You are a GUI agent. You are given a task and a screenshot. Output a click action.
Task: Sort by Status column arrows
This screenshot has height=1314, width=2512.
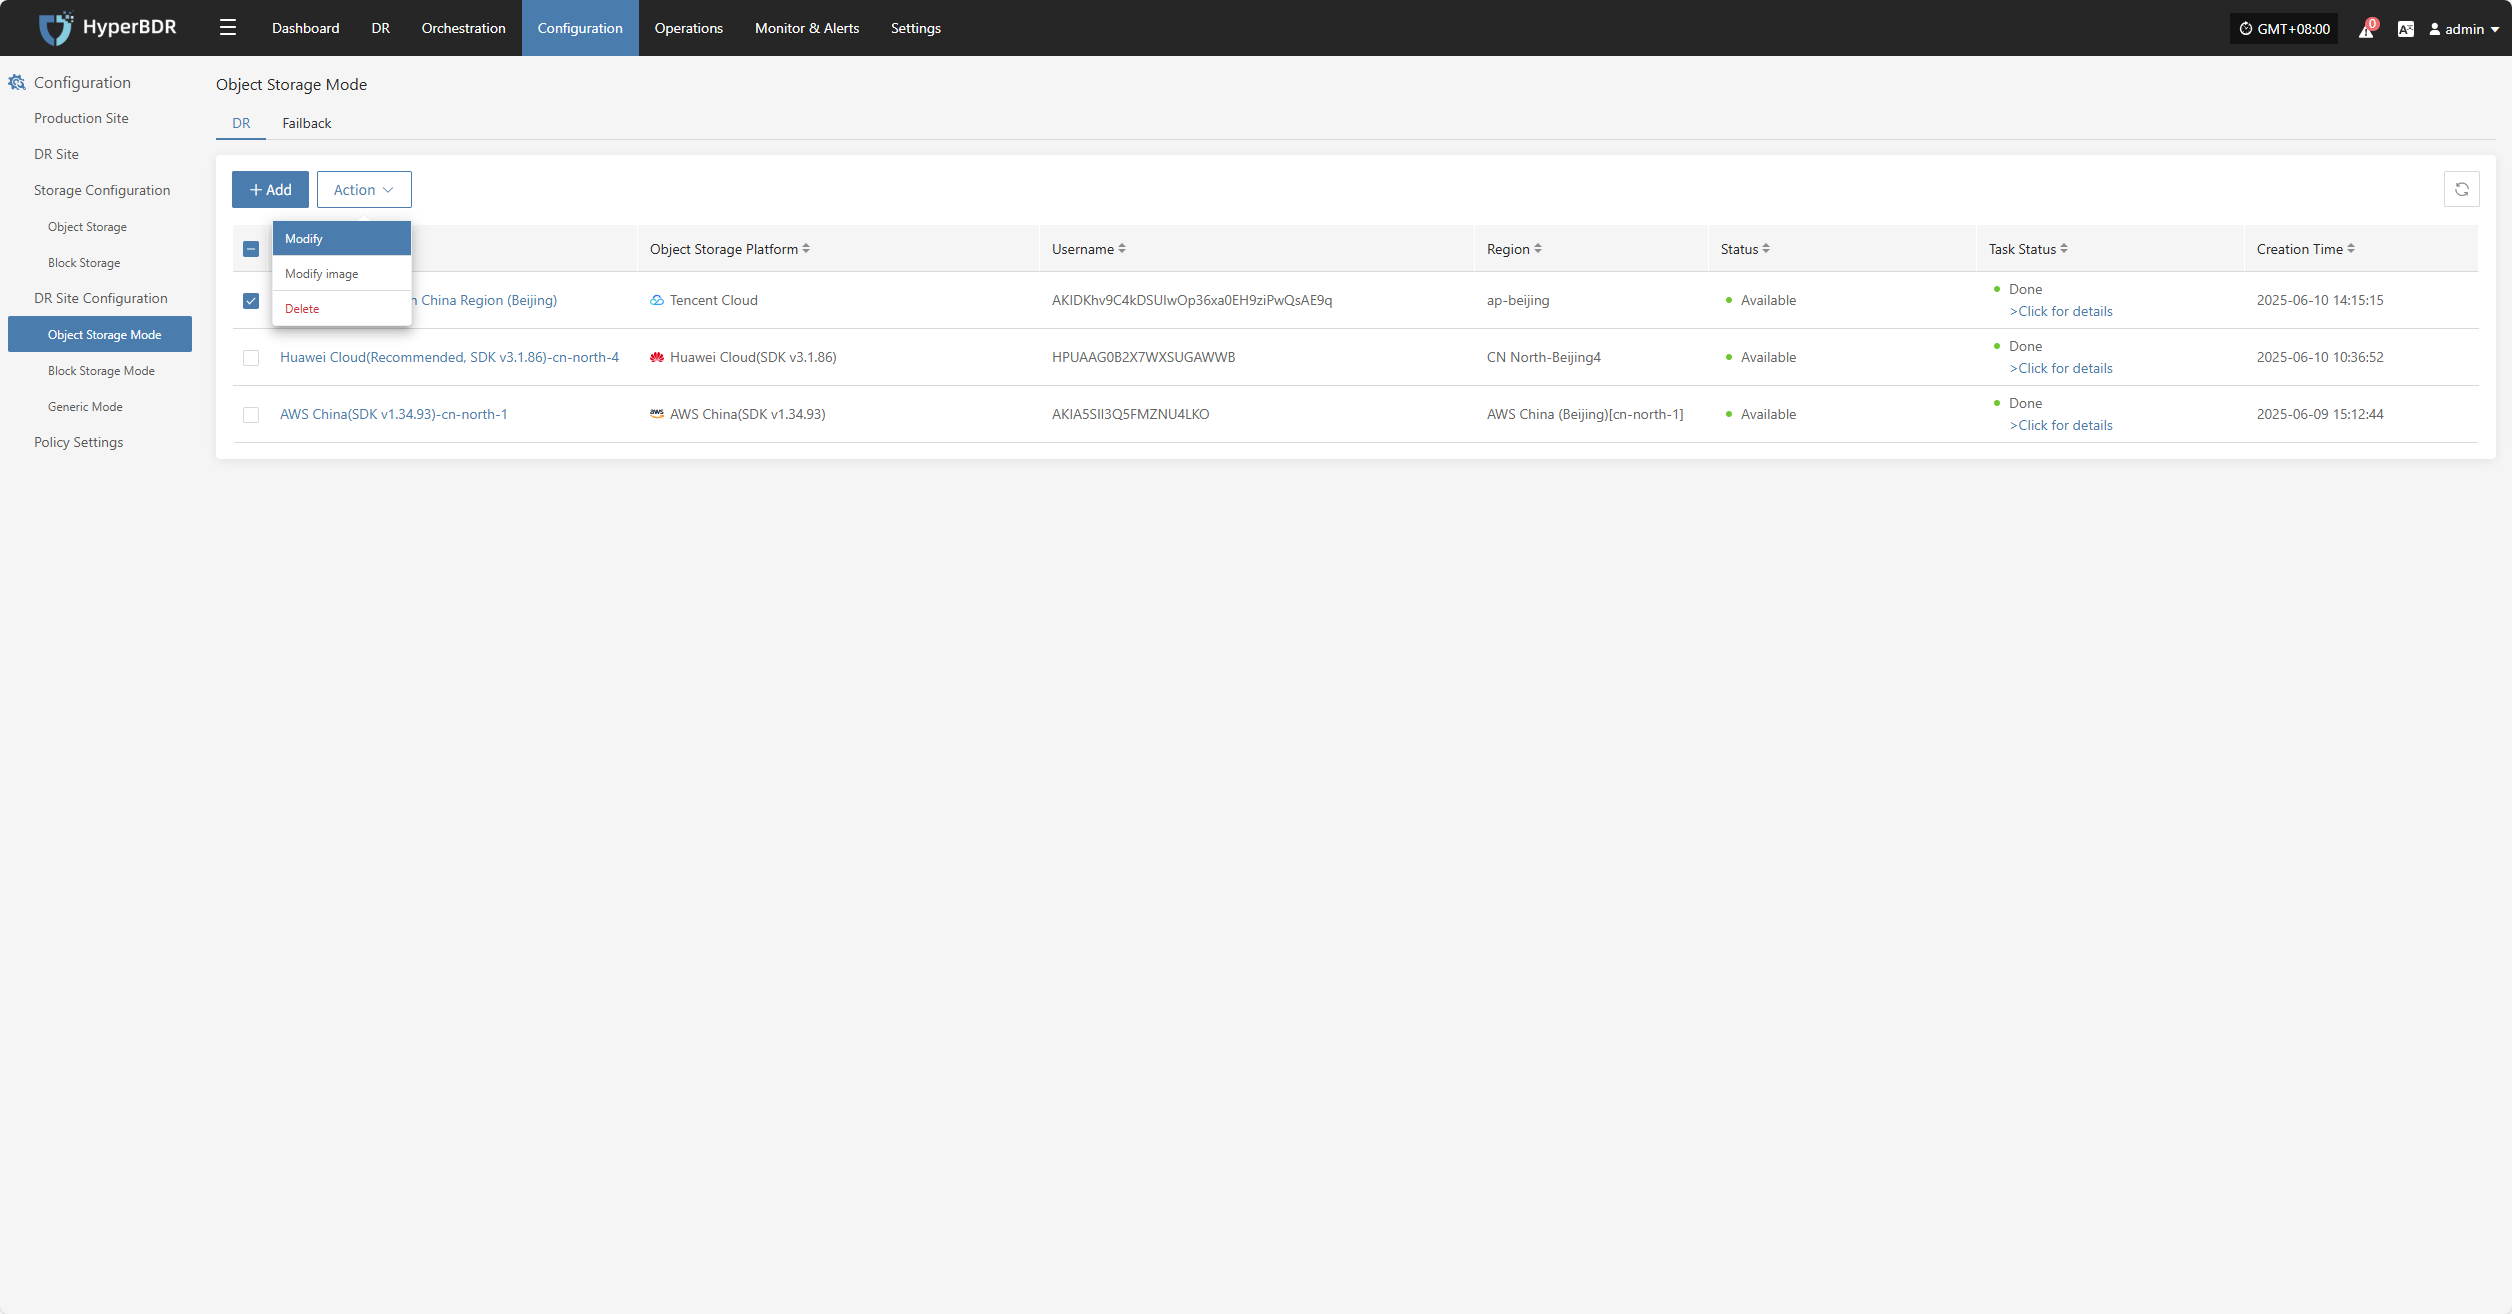tap(1766, 248)
